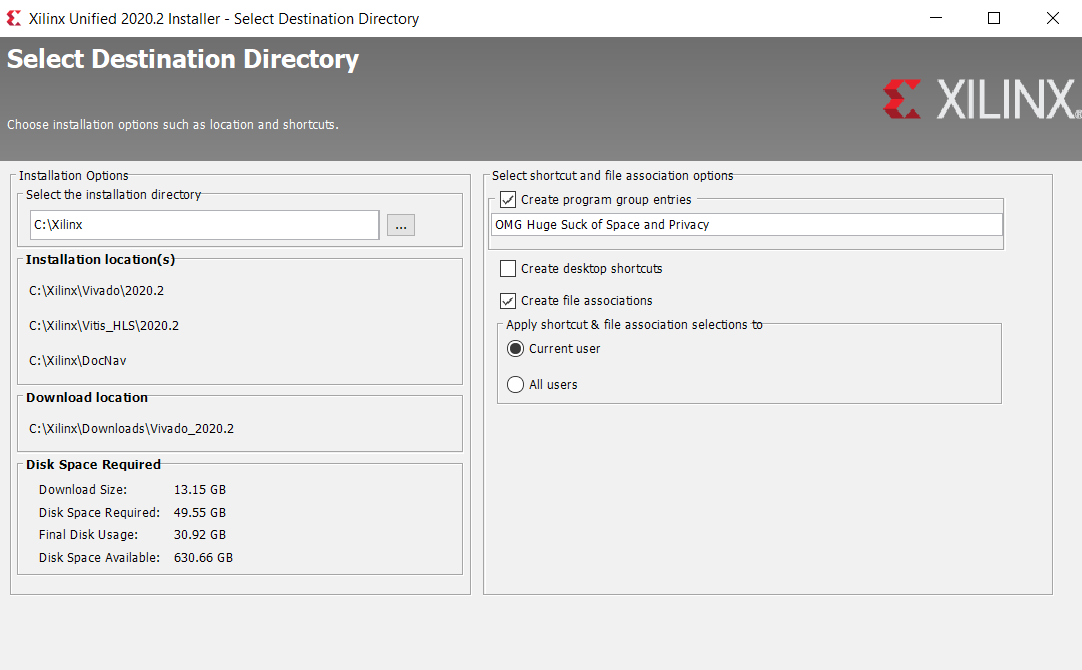
Task: Click the 'Installation location(s)' group label
Action: [101, 259]
